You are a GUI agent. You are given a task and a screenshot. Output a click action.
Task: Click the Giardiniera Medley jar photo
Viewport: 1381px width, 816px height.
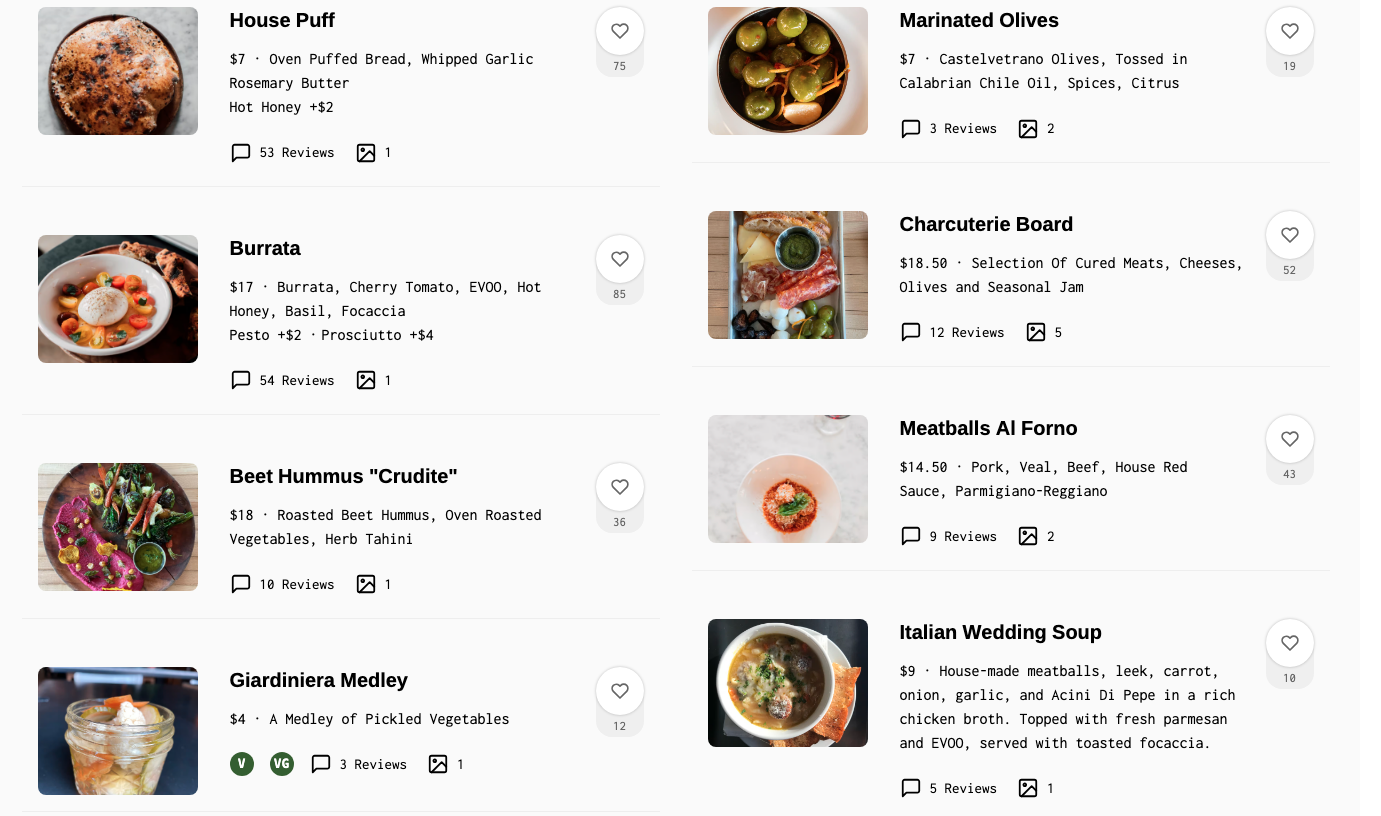tap(118, 731)
